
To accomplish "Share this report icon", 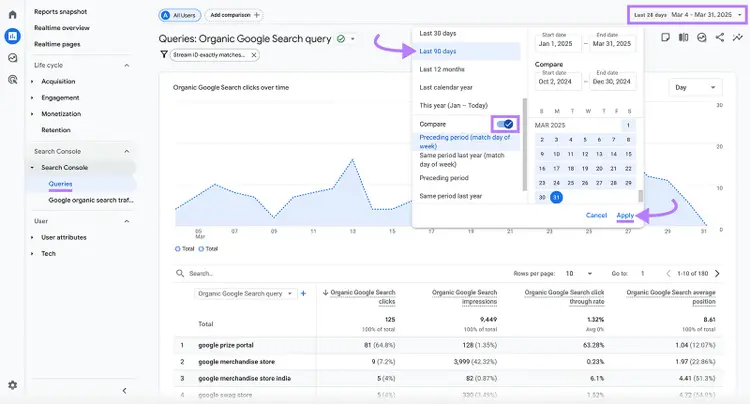I will click(x=719, y=37).
